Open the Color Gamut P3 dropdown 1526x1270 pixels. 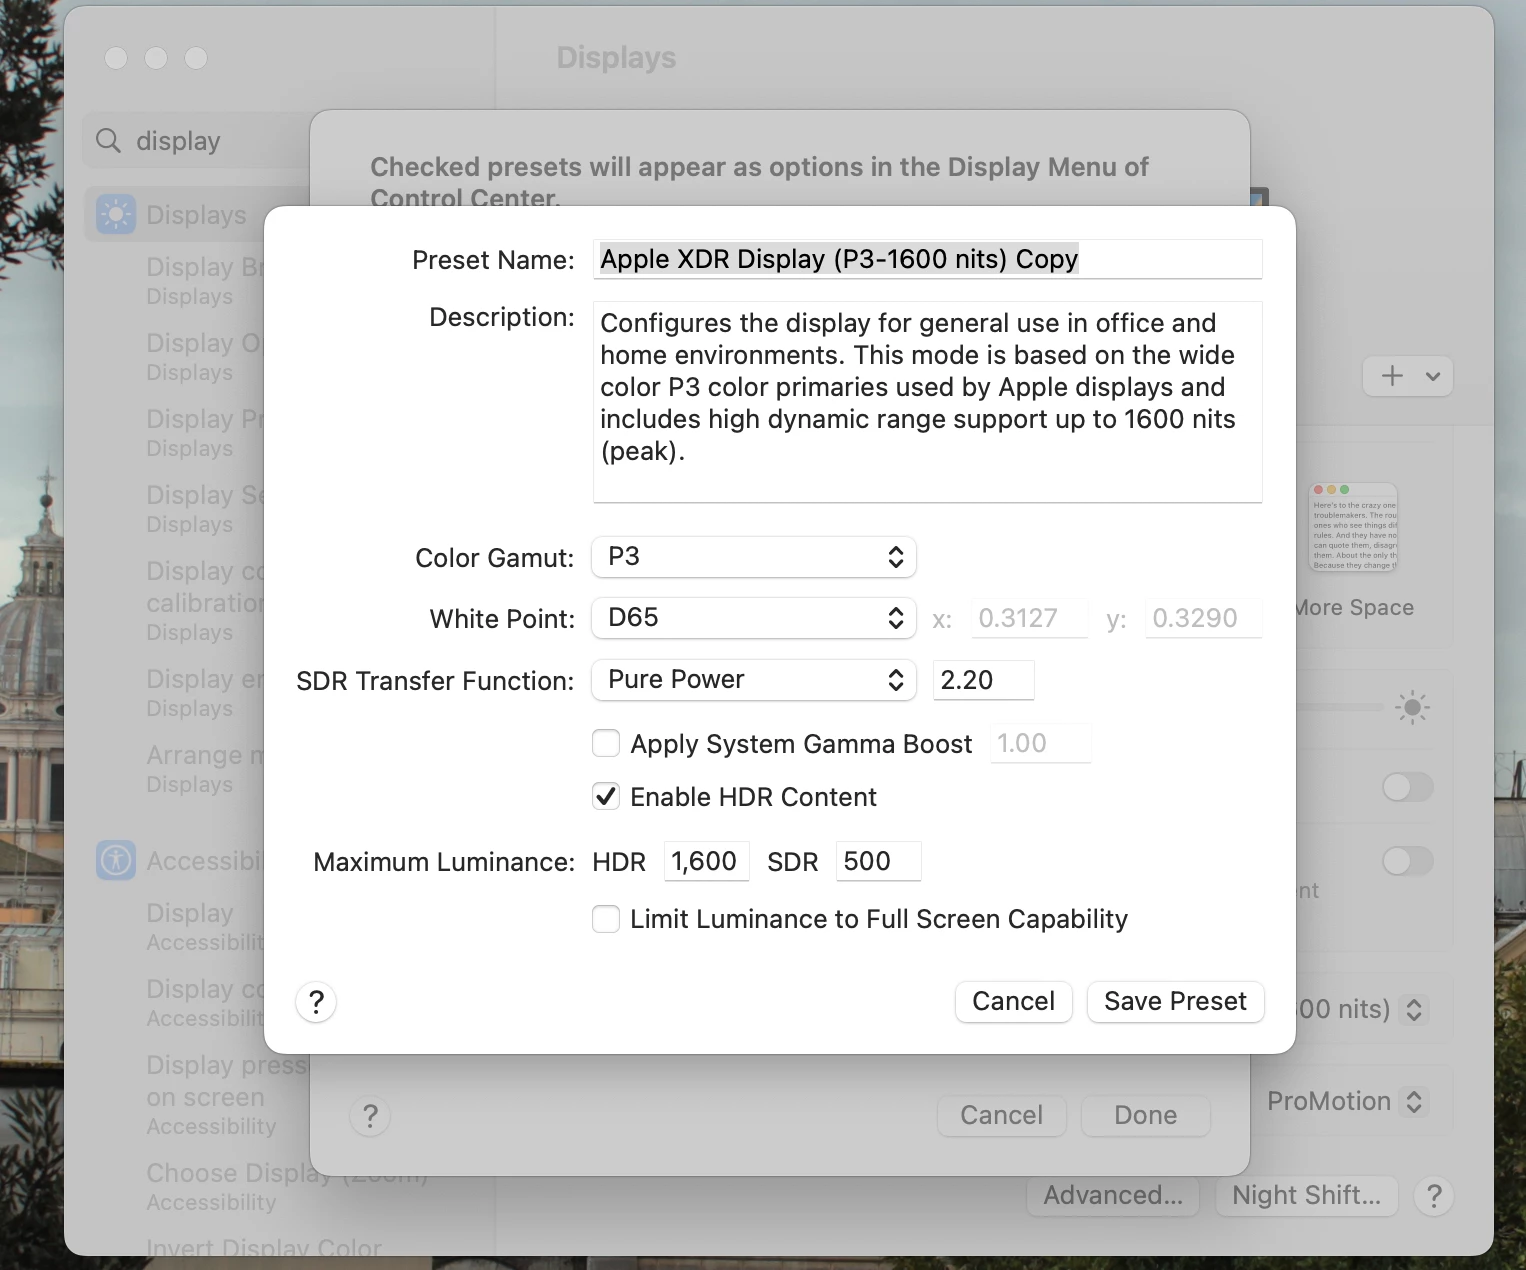(x=754, y=557)
